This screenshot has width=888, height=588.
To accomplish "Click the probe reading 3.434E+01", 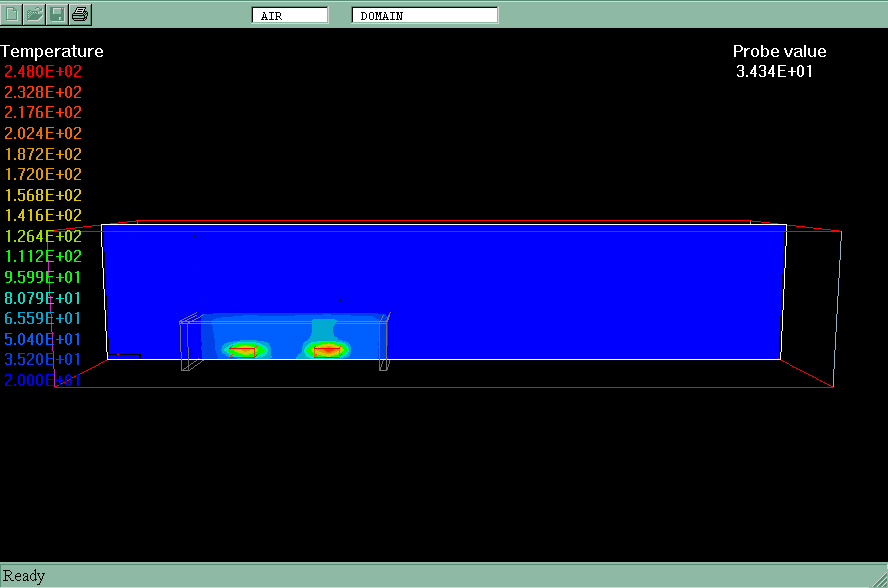I will (773, 72).
